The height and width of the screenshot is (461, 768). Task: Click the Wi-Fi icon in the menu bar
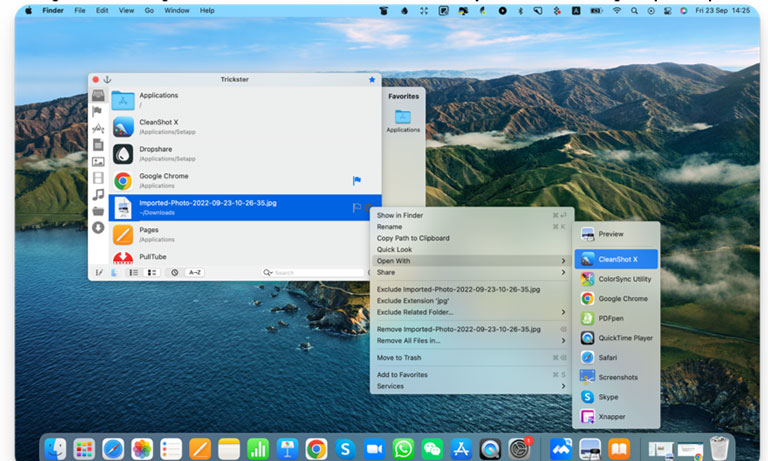point(617,10)
